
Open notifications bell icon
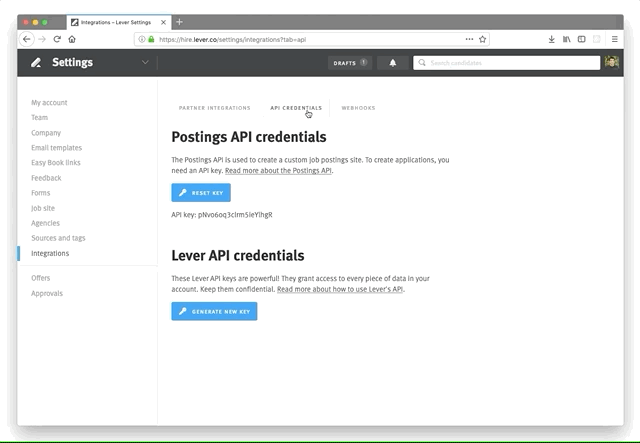tap(393, 63)
